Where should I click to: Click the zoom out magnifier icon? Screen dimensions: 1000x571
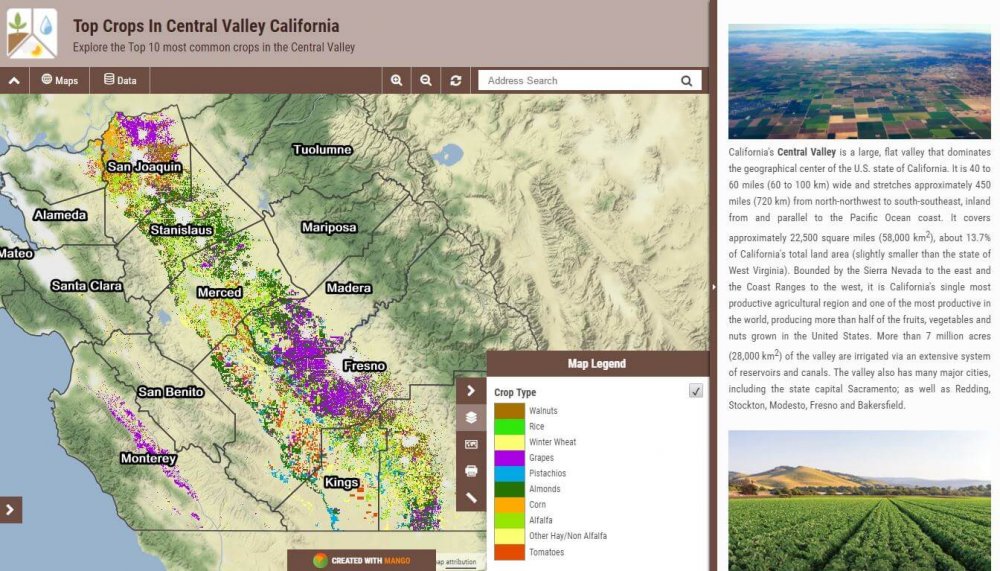coord(425,80)
